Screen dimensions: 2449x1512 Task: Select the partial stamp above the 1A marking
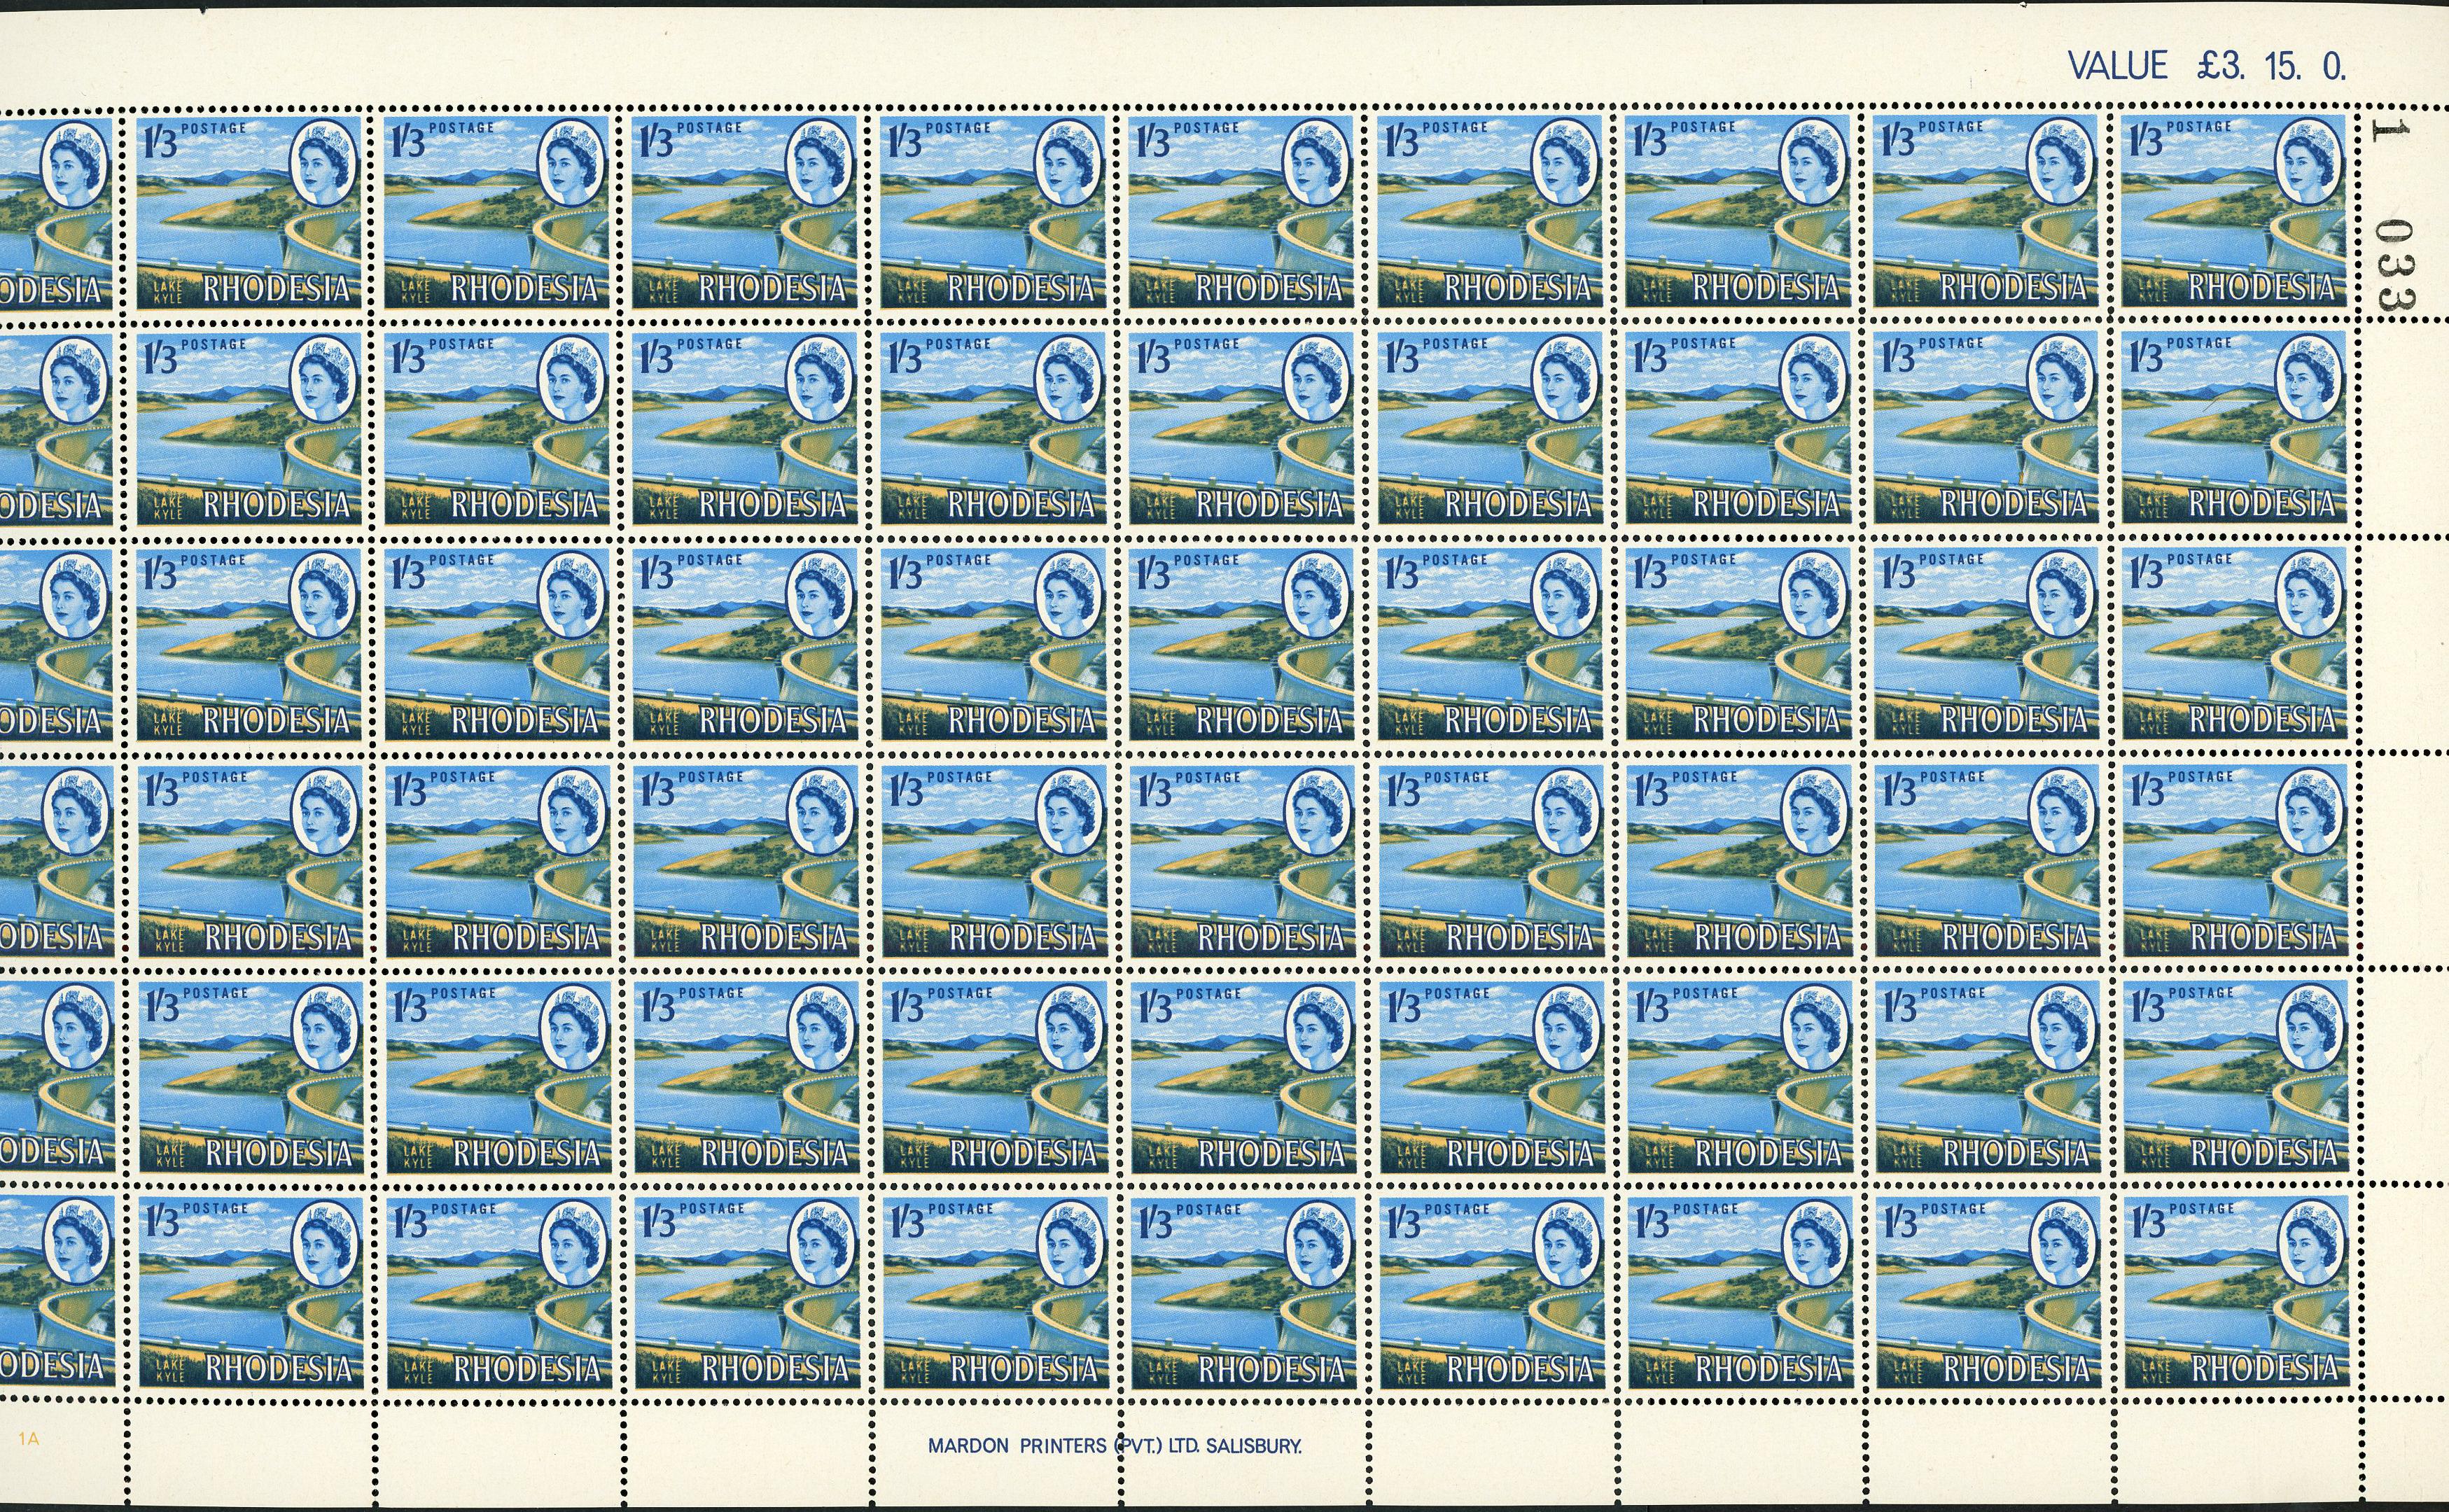tap(55, 1292)
